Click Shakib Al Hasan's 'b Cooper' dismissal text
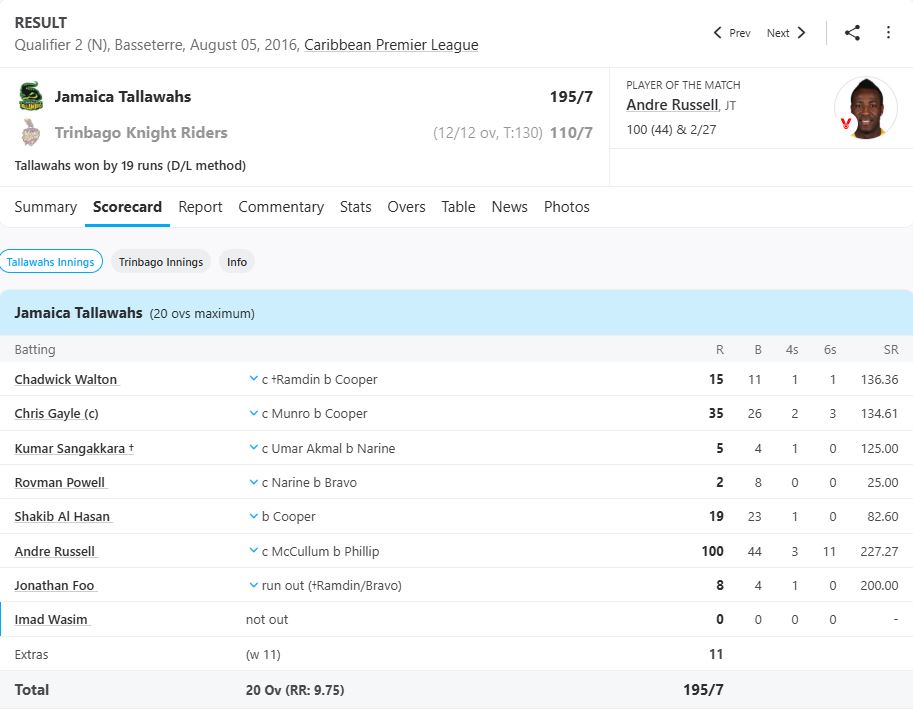 pyautogui.click(x=289, y=517)
